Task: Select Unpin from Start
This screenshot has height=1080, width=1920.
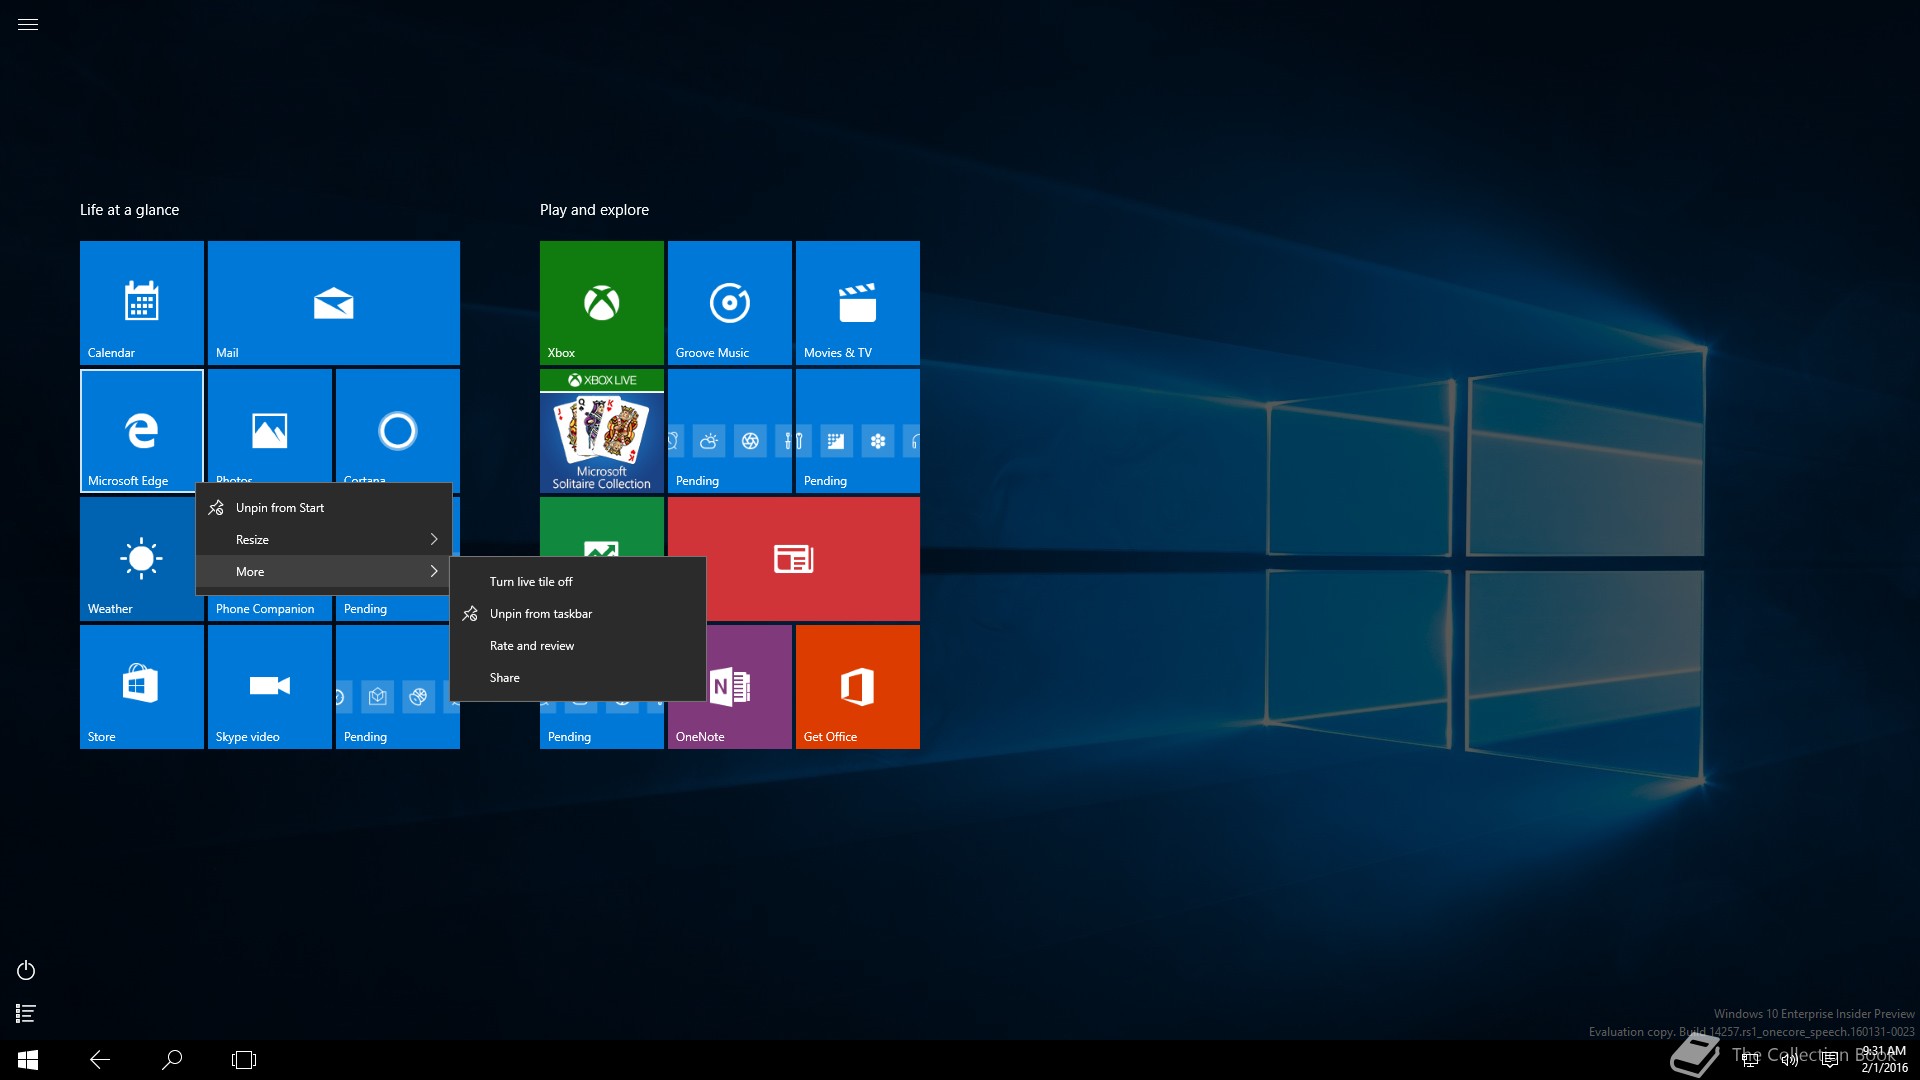Action: coord(324,508)
